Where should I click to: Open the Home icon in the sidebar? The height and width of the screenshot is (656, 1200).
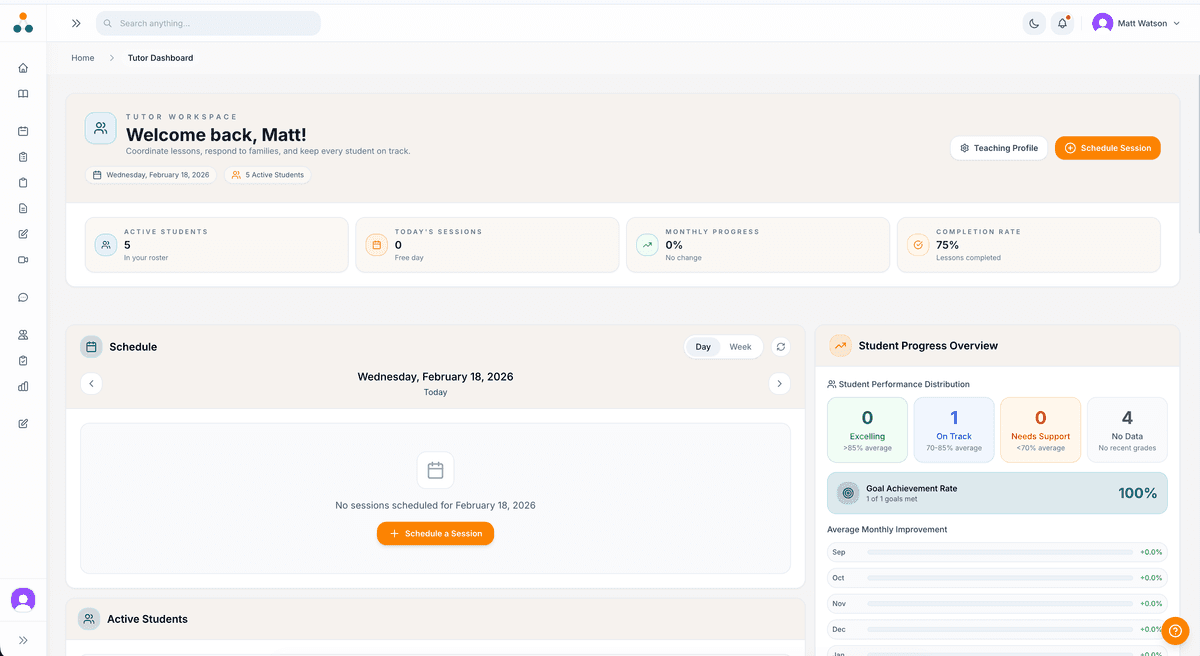[22, 68]
